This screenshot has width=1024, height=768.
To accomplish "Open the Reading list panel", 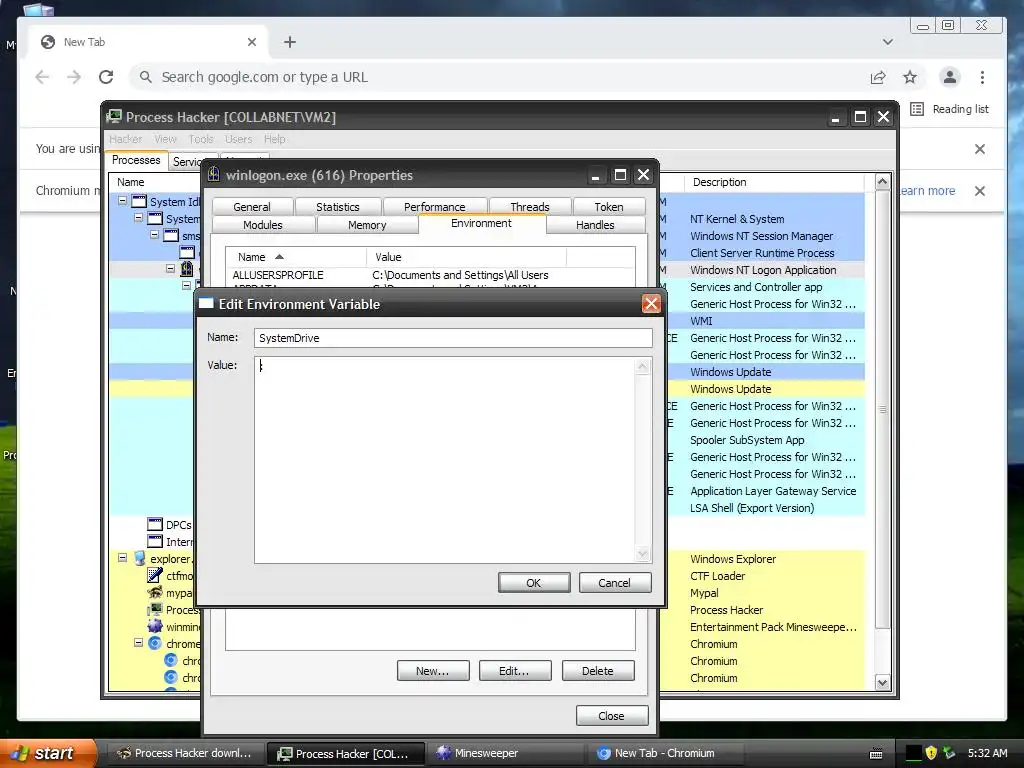I will pyautogui.click(x=949, y=109).
